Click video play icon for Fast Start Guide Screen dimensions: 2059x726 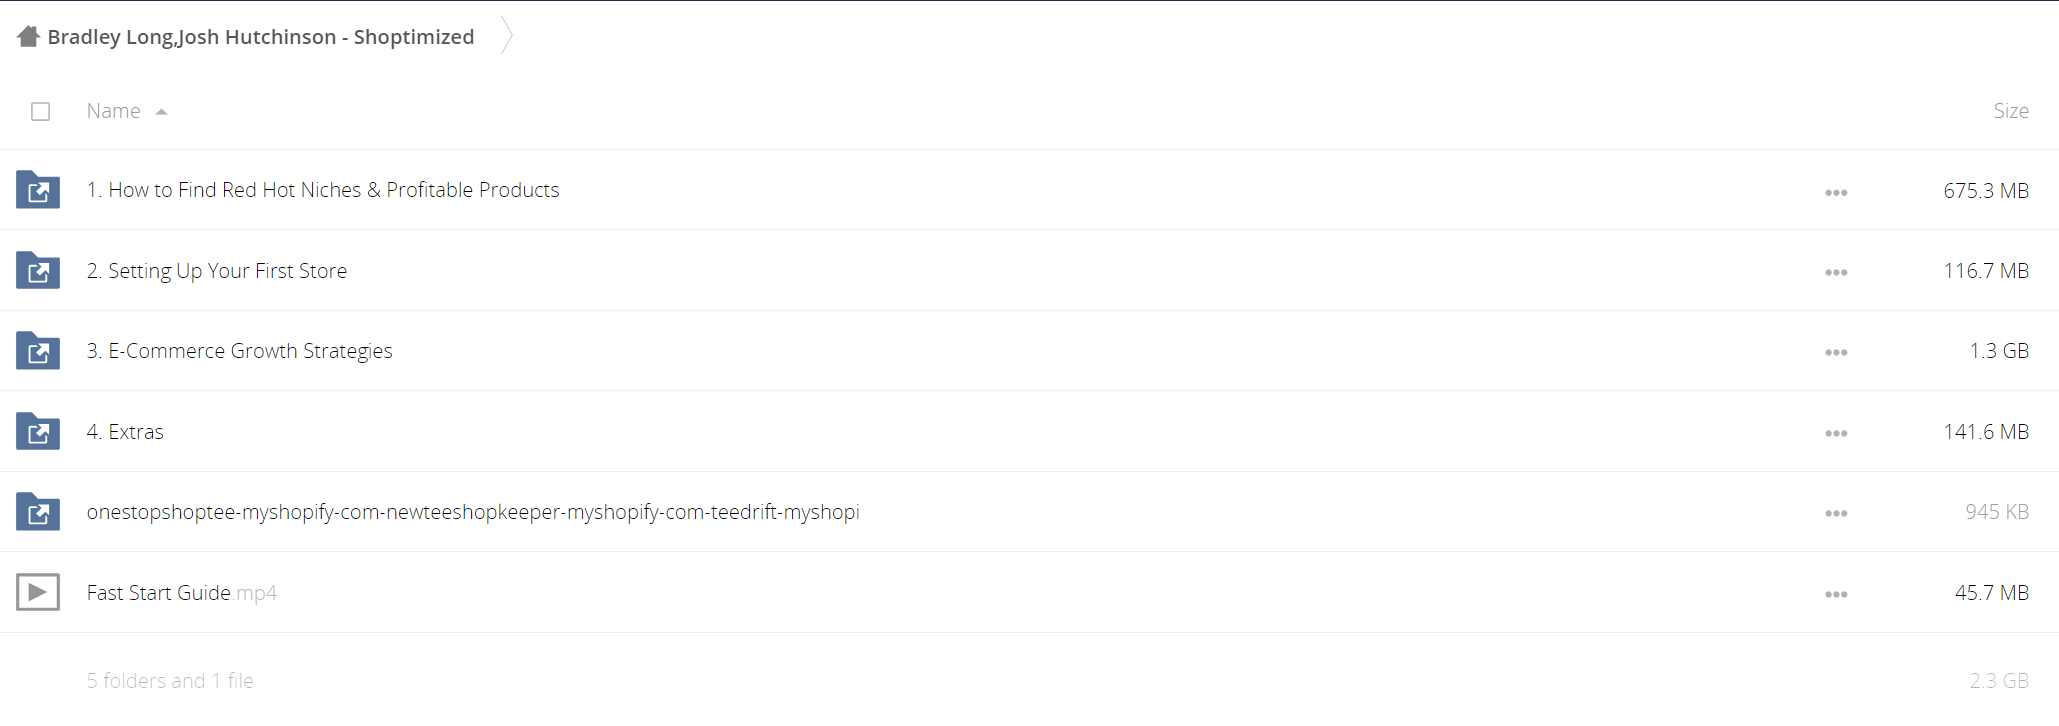pyautogui.click(x=38, y=592)
